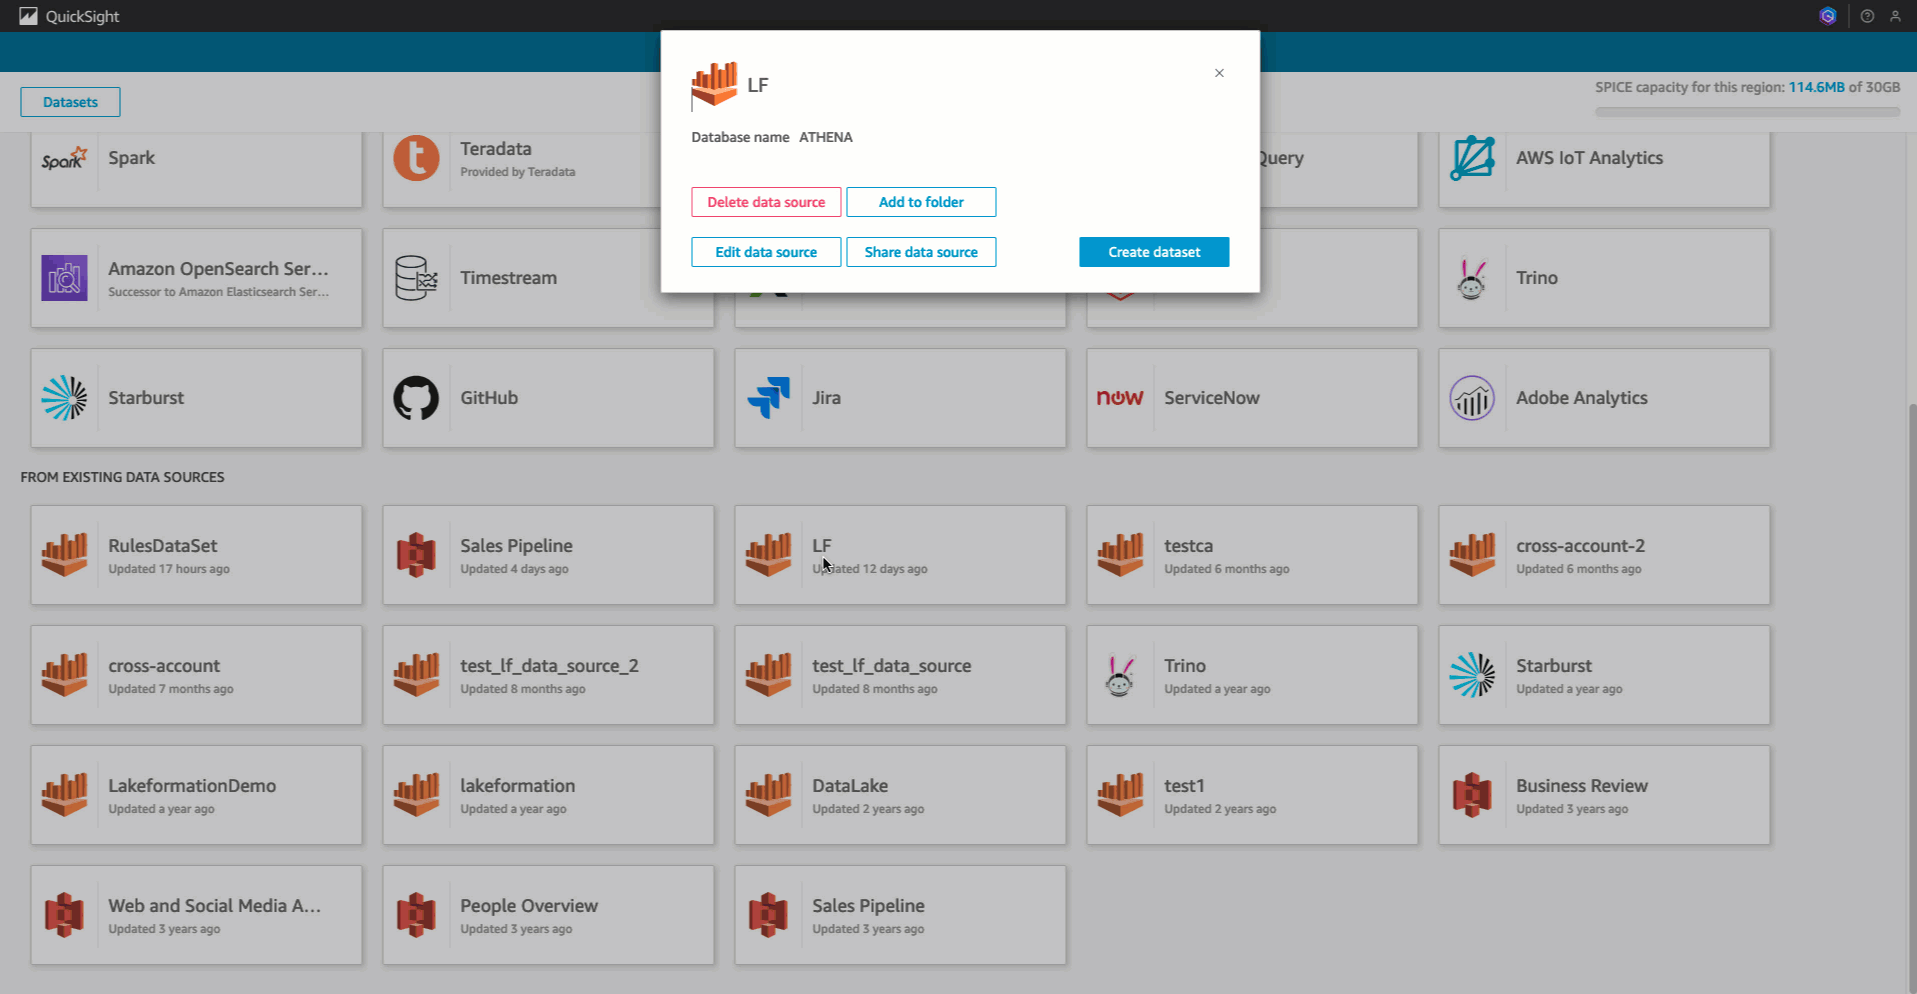Pick the Trino card next to AWS IoT Analytics column
Screen dimensions: 1917x994
(1604, 278)
